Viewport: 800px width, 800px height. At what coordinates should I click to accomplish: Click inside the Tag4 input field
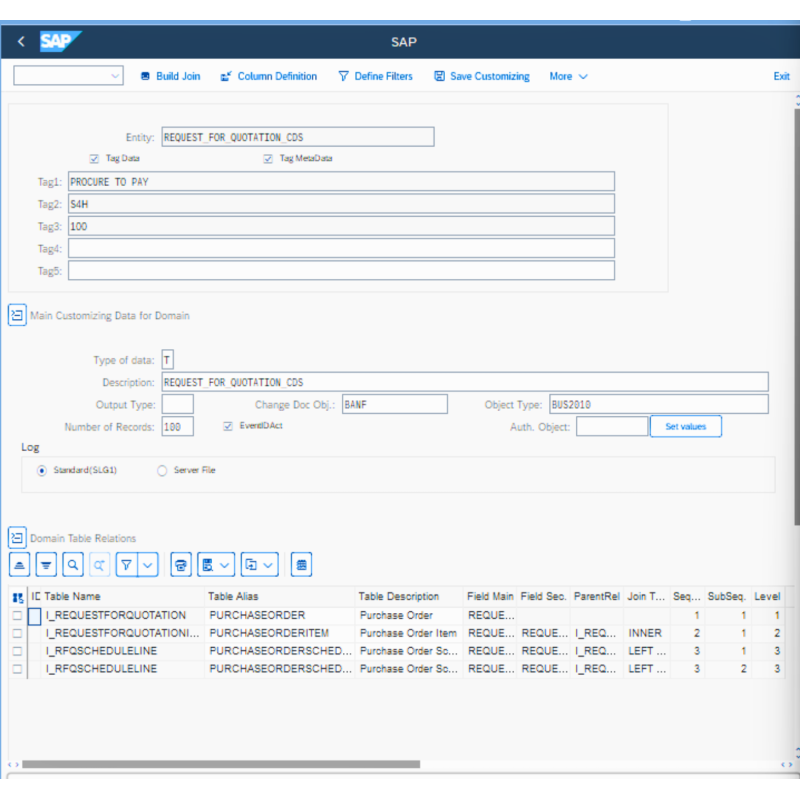pos(340,248)
